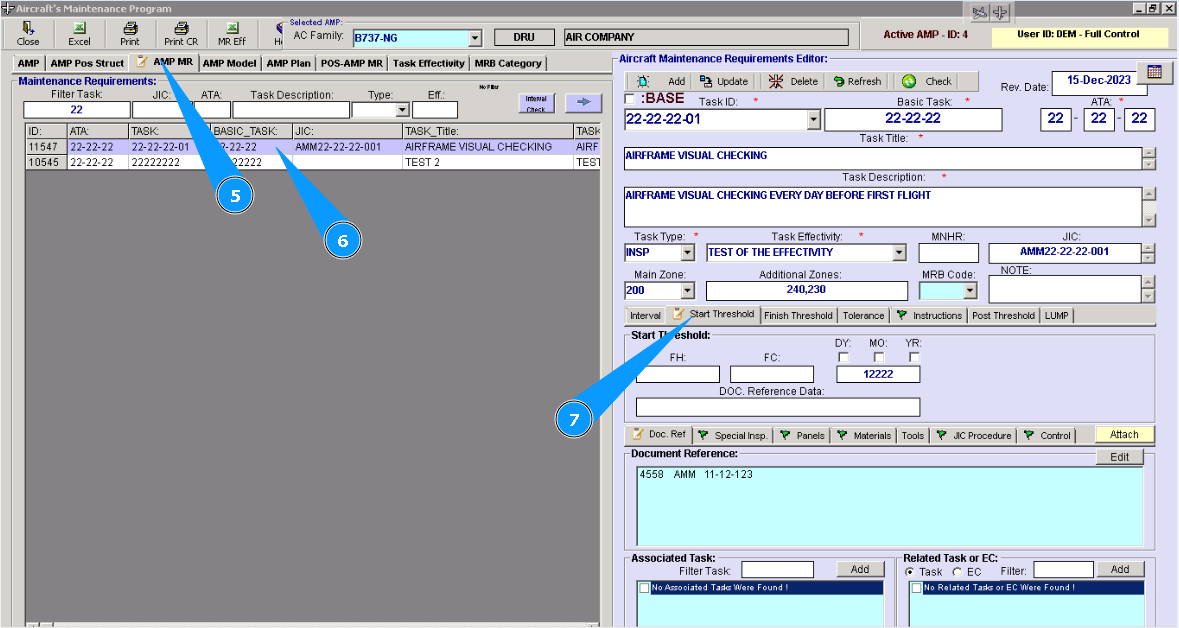Step the JIC field up arrow
The height and width of the screenshot is (628, 1179).
pos(1147,248)
